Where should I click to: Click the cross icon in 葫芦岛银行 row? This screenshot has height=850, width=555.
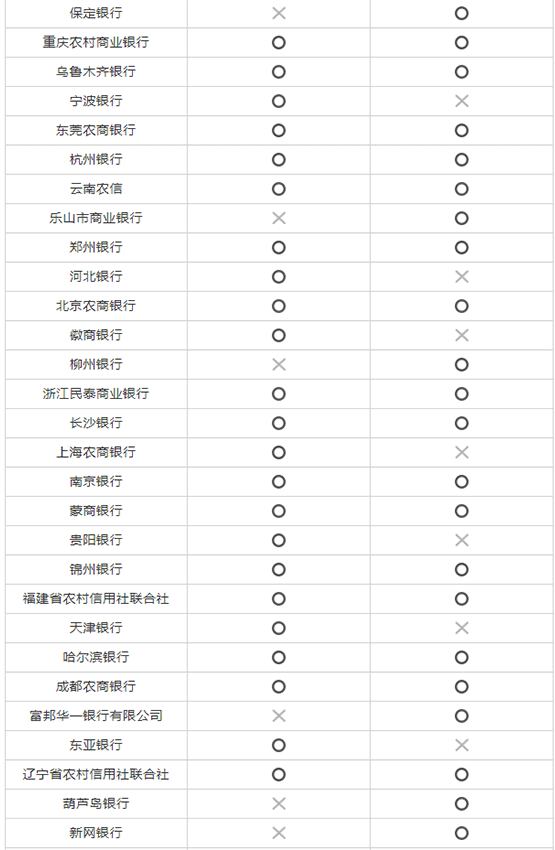(x=279, y=803)
